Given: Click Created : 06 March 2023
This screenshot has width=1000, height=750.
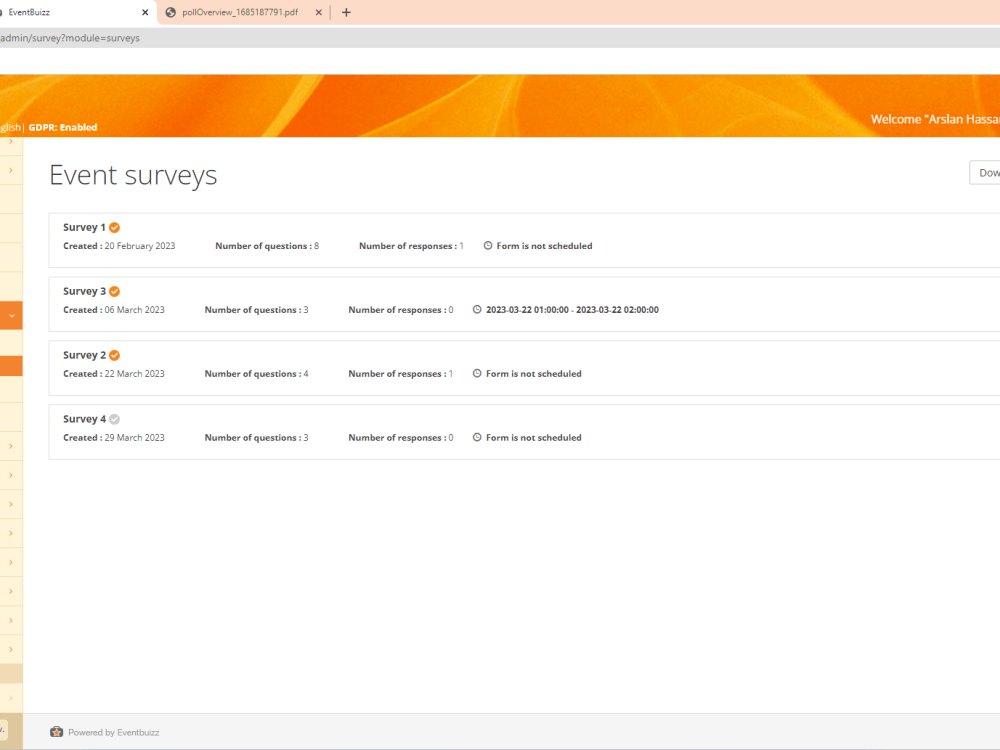Looking at the screenshot, I should (114, 309).
